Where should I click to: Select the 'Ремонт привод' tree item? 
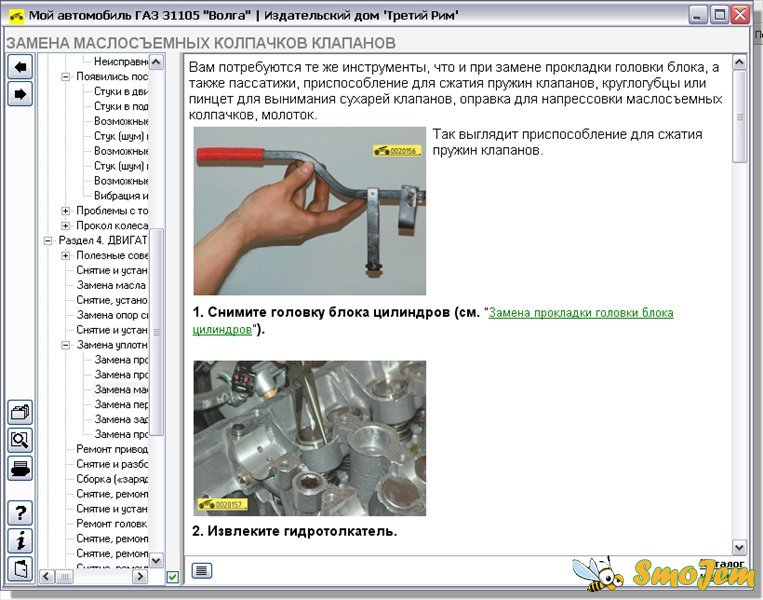point(112,449)
